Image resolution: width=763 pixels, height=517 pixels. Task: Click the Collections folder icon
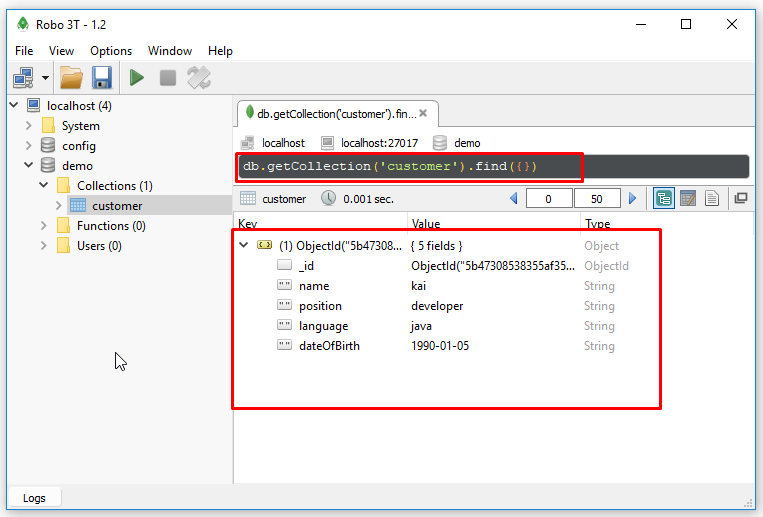[x=63, y=185]
